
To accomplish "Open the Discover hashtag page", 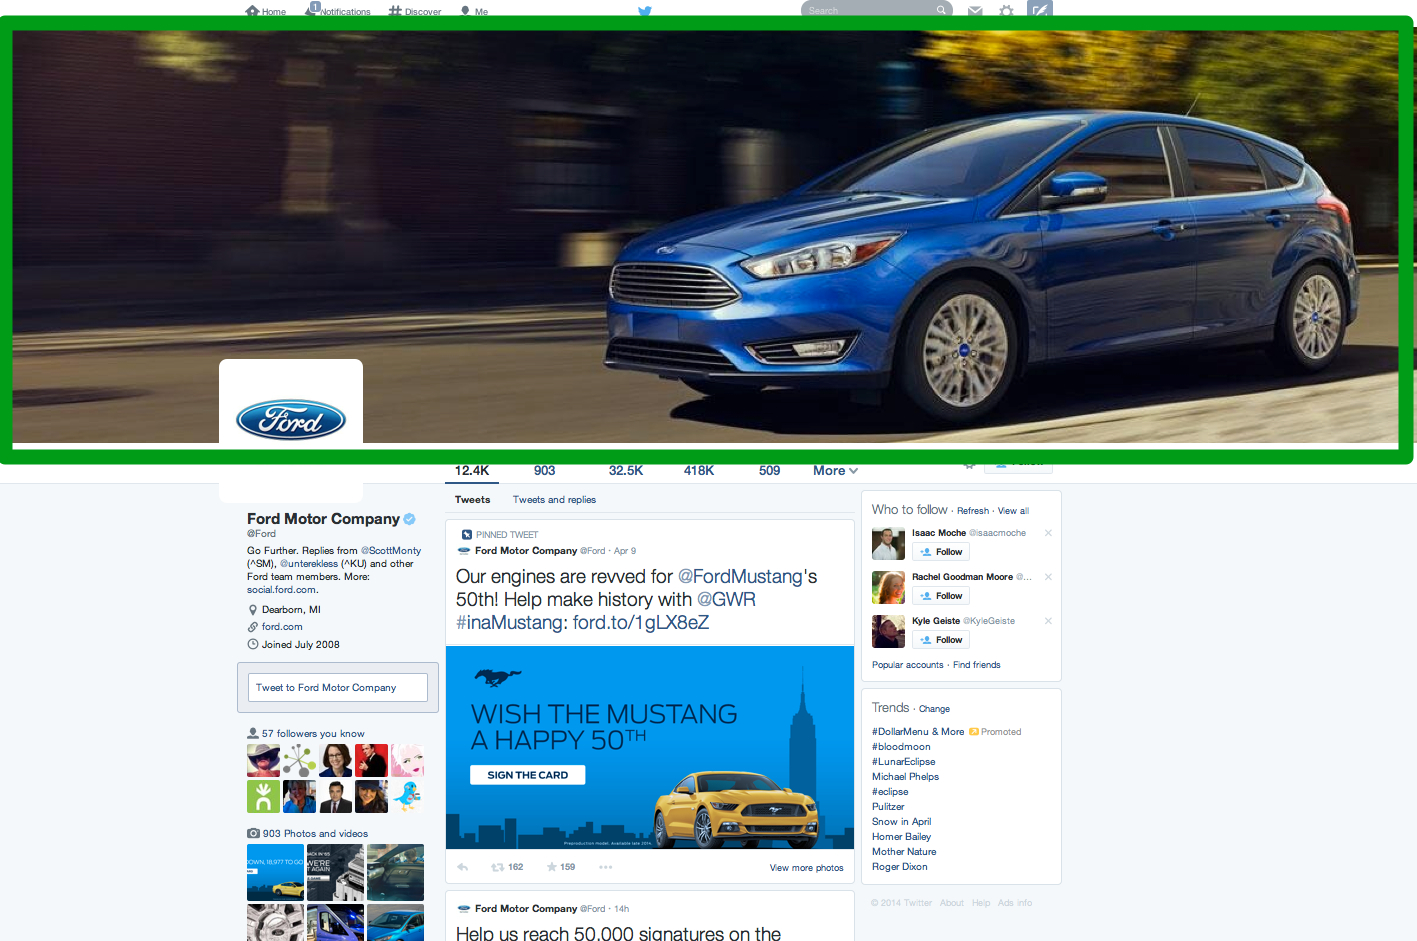I will click(x=415, y=11).
